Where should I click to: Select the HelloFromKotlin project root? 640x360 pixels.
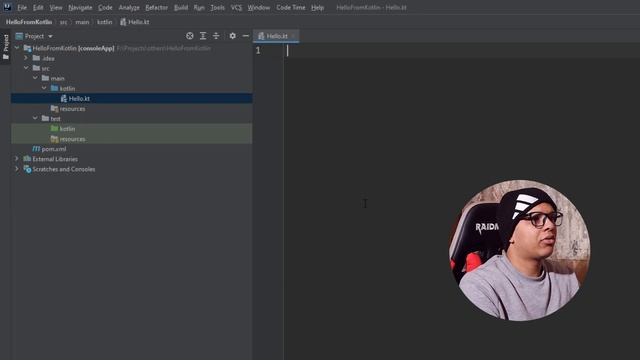point(73,48)
